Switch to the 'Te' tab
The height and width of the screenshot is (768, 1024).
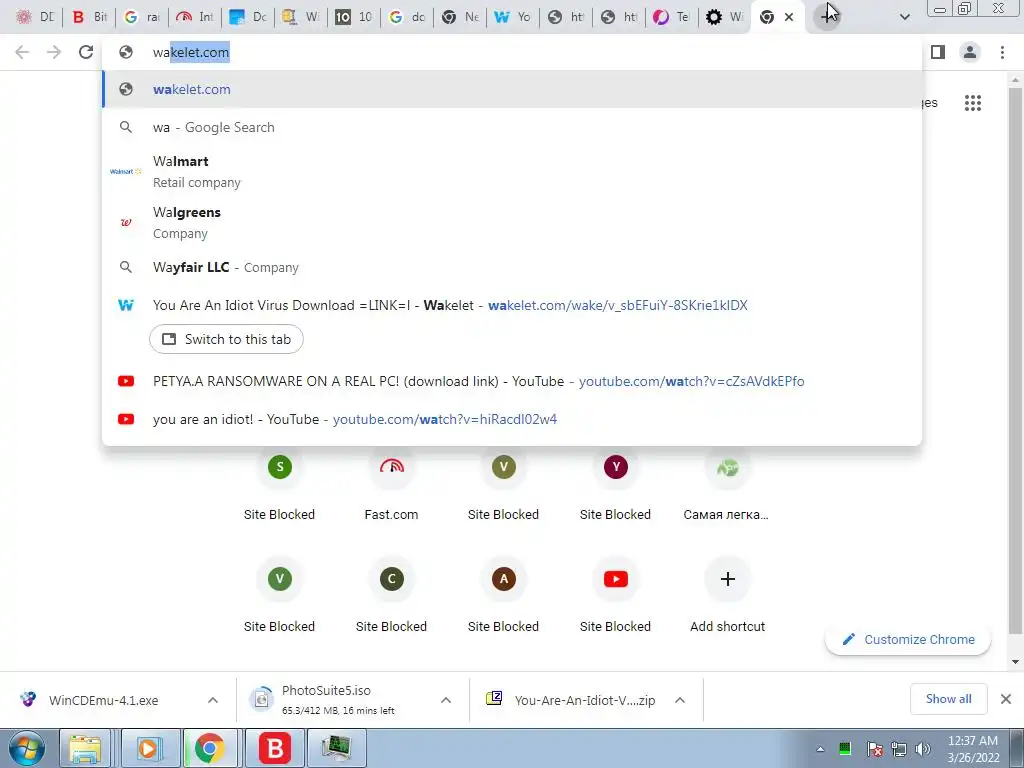click(671, 17)
